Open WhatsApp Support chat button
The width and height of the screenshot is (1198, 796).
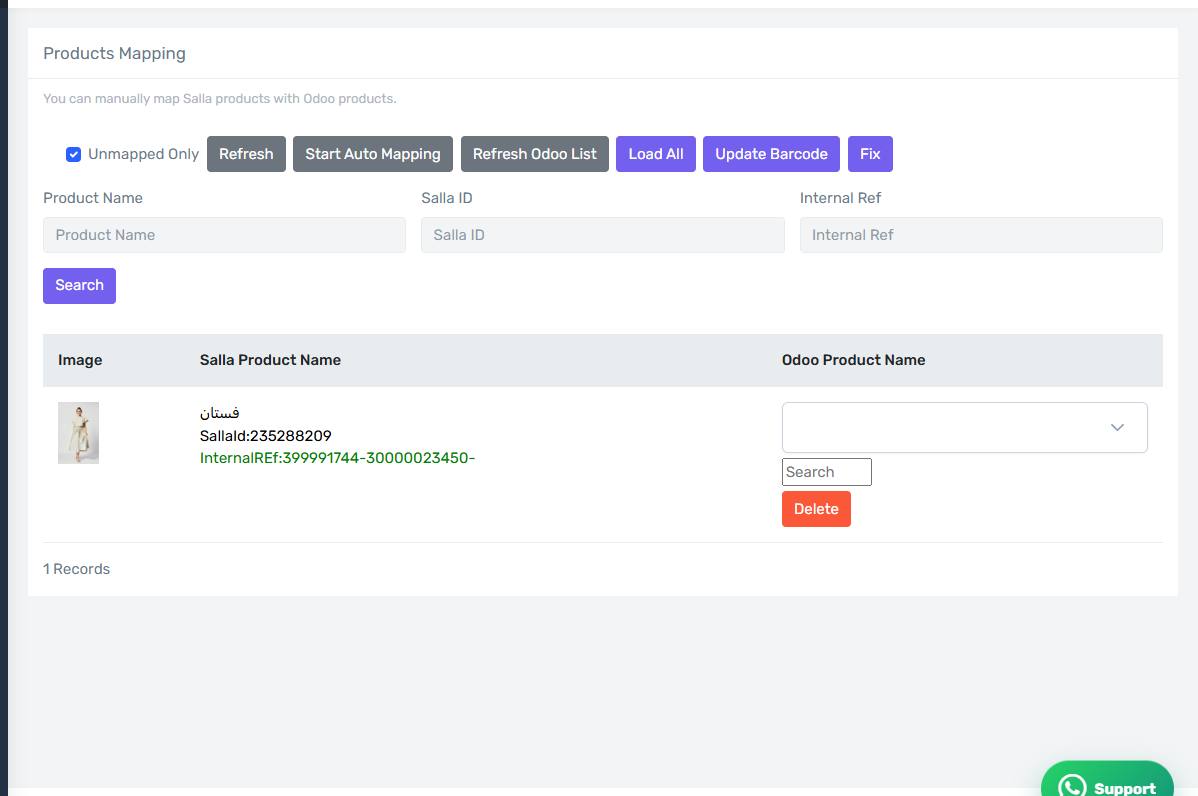pyautogui.click(x=1107, y=779)
